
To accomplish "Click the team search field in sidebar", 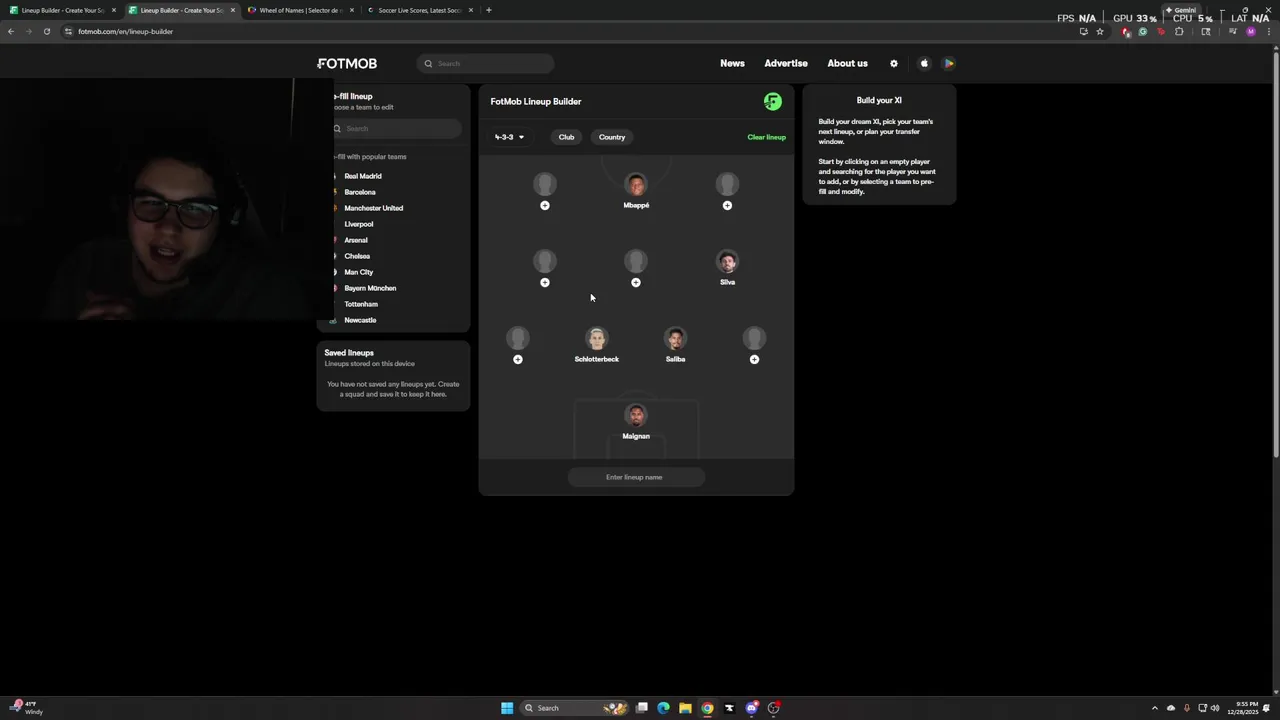I will point(397,128).
